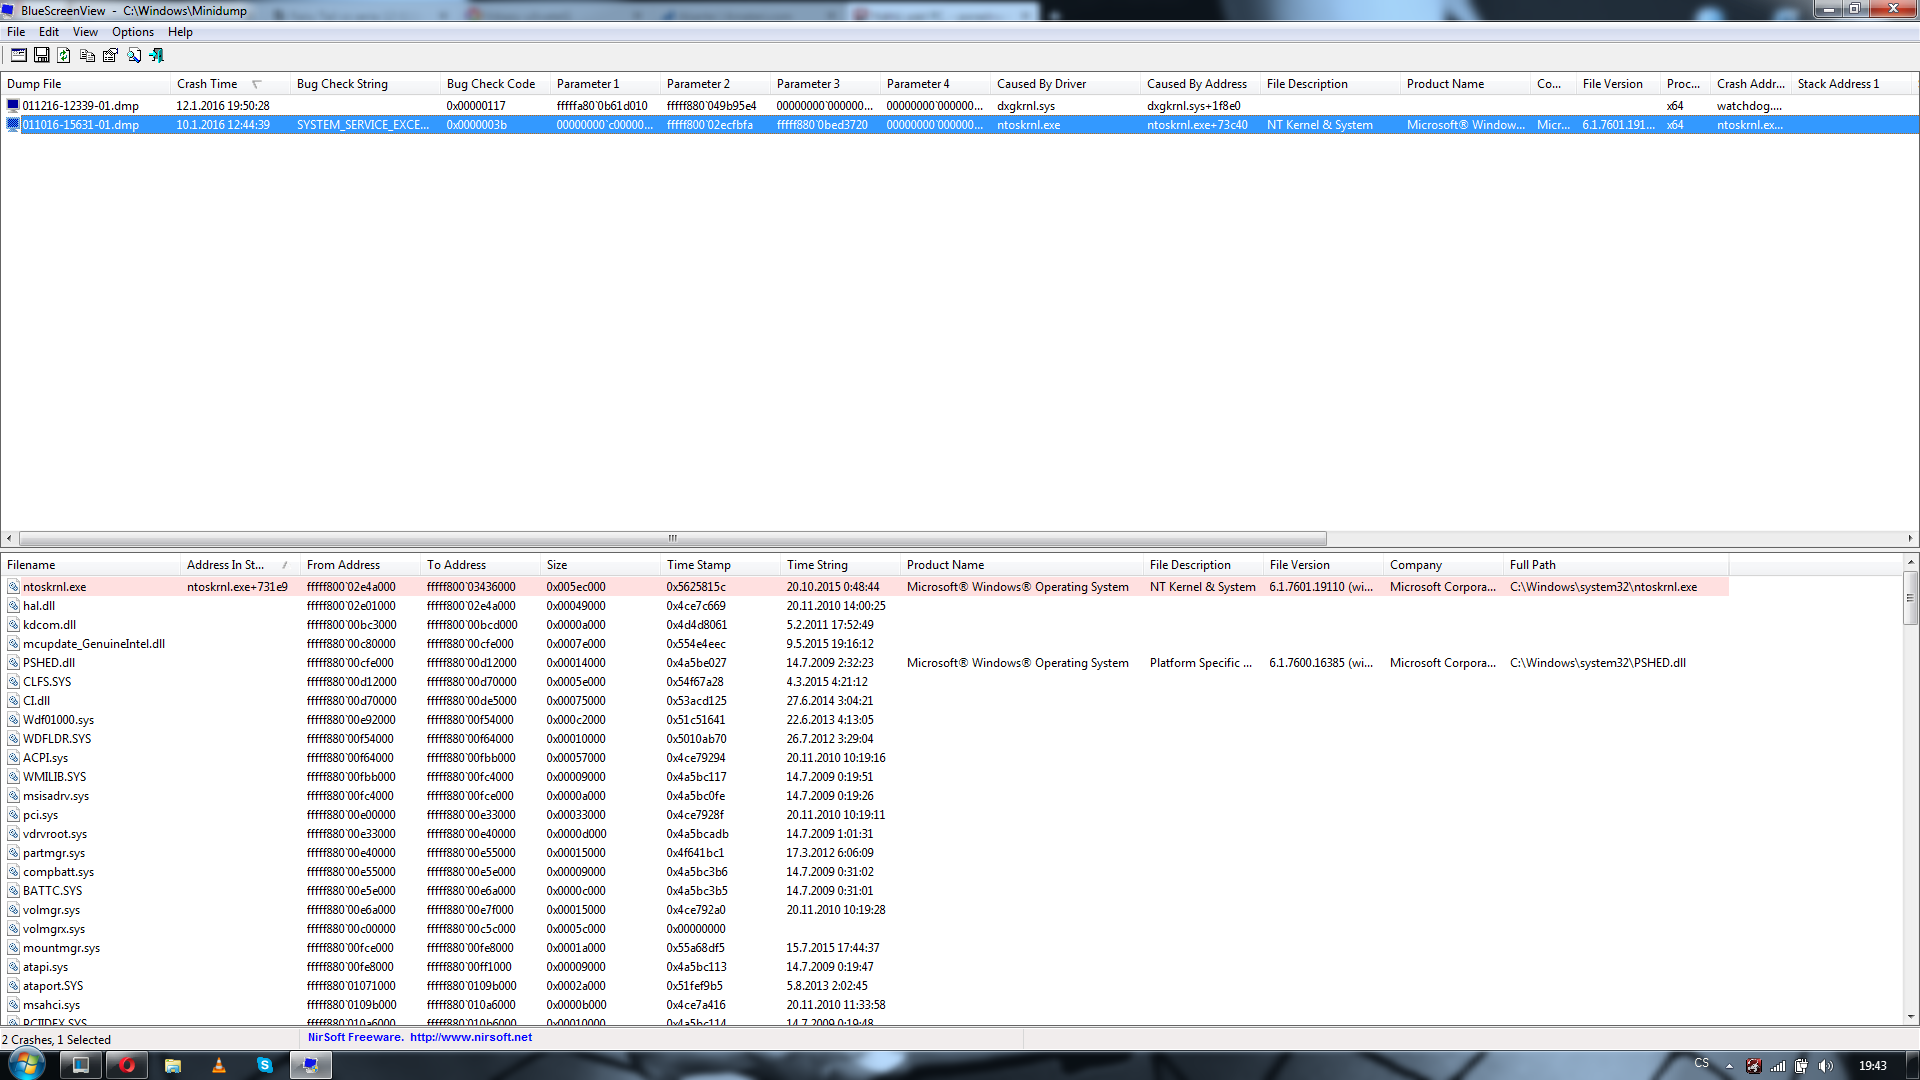Click the Copy Selected Items icon
This screenshot has width=1920, height=1080.
point(87,56)
